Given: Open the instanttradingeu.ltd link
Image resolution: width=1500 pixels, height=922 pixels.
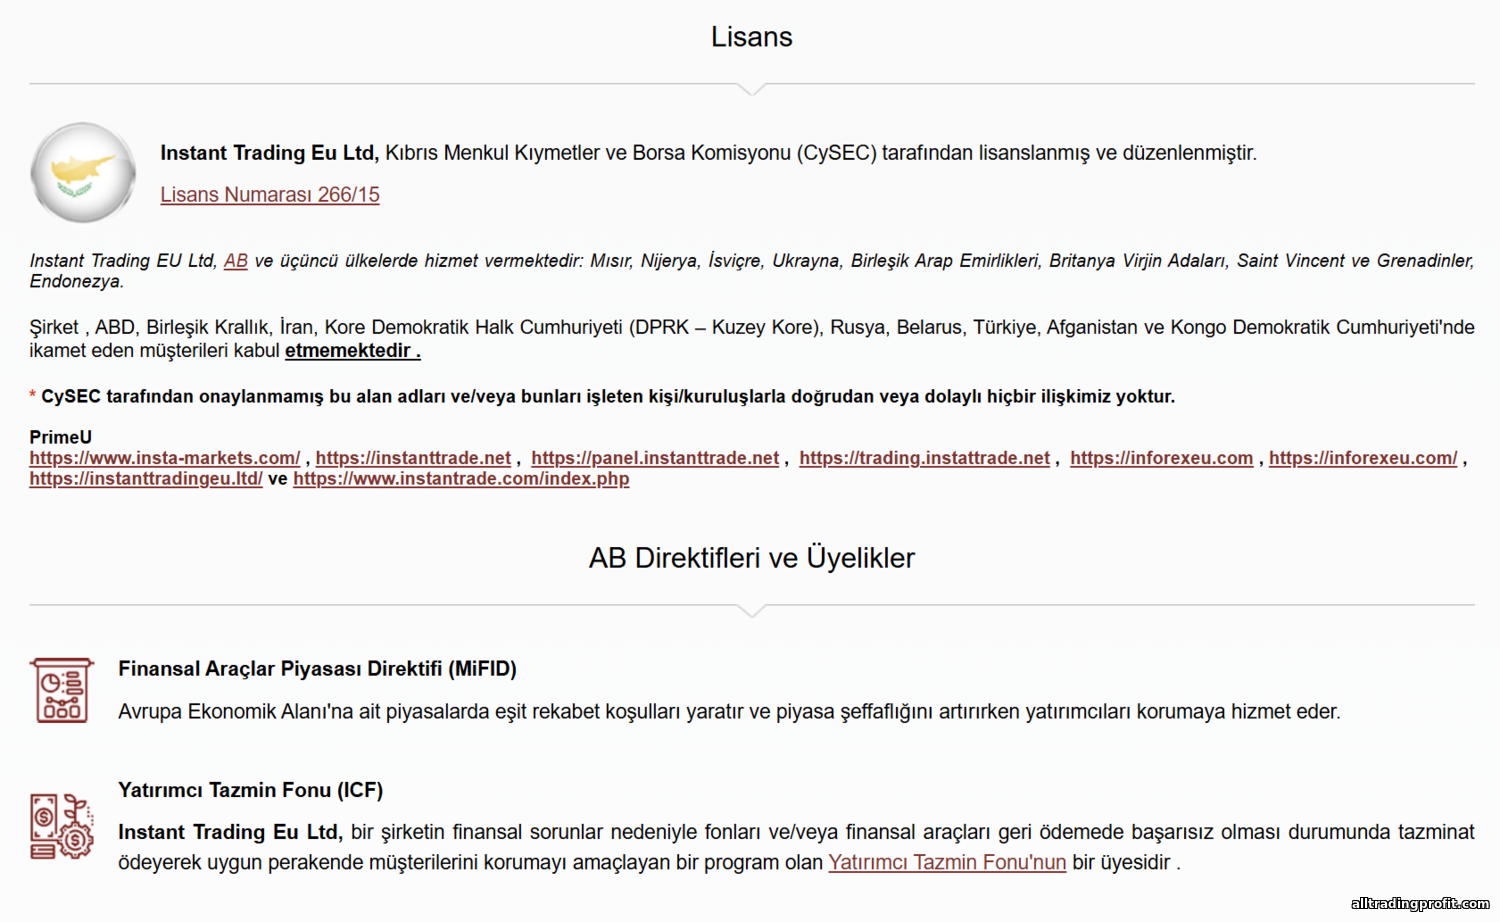Looking at the screenshot, I should click(146, 479).
